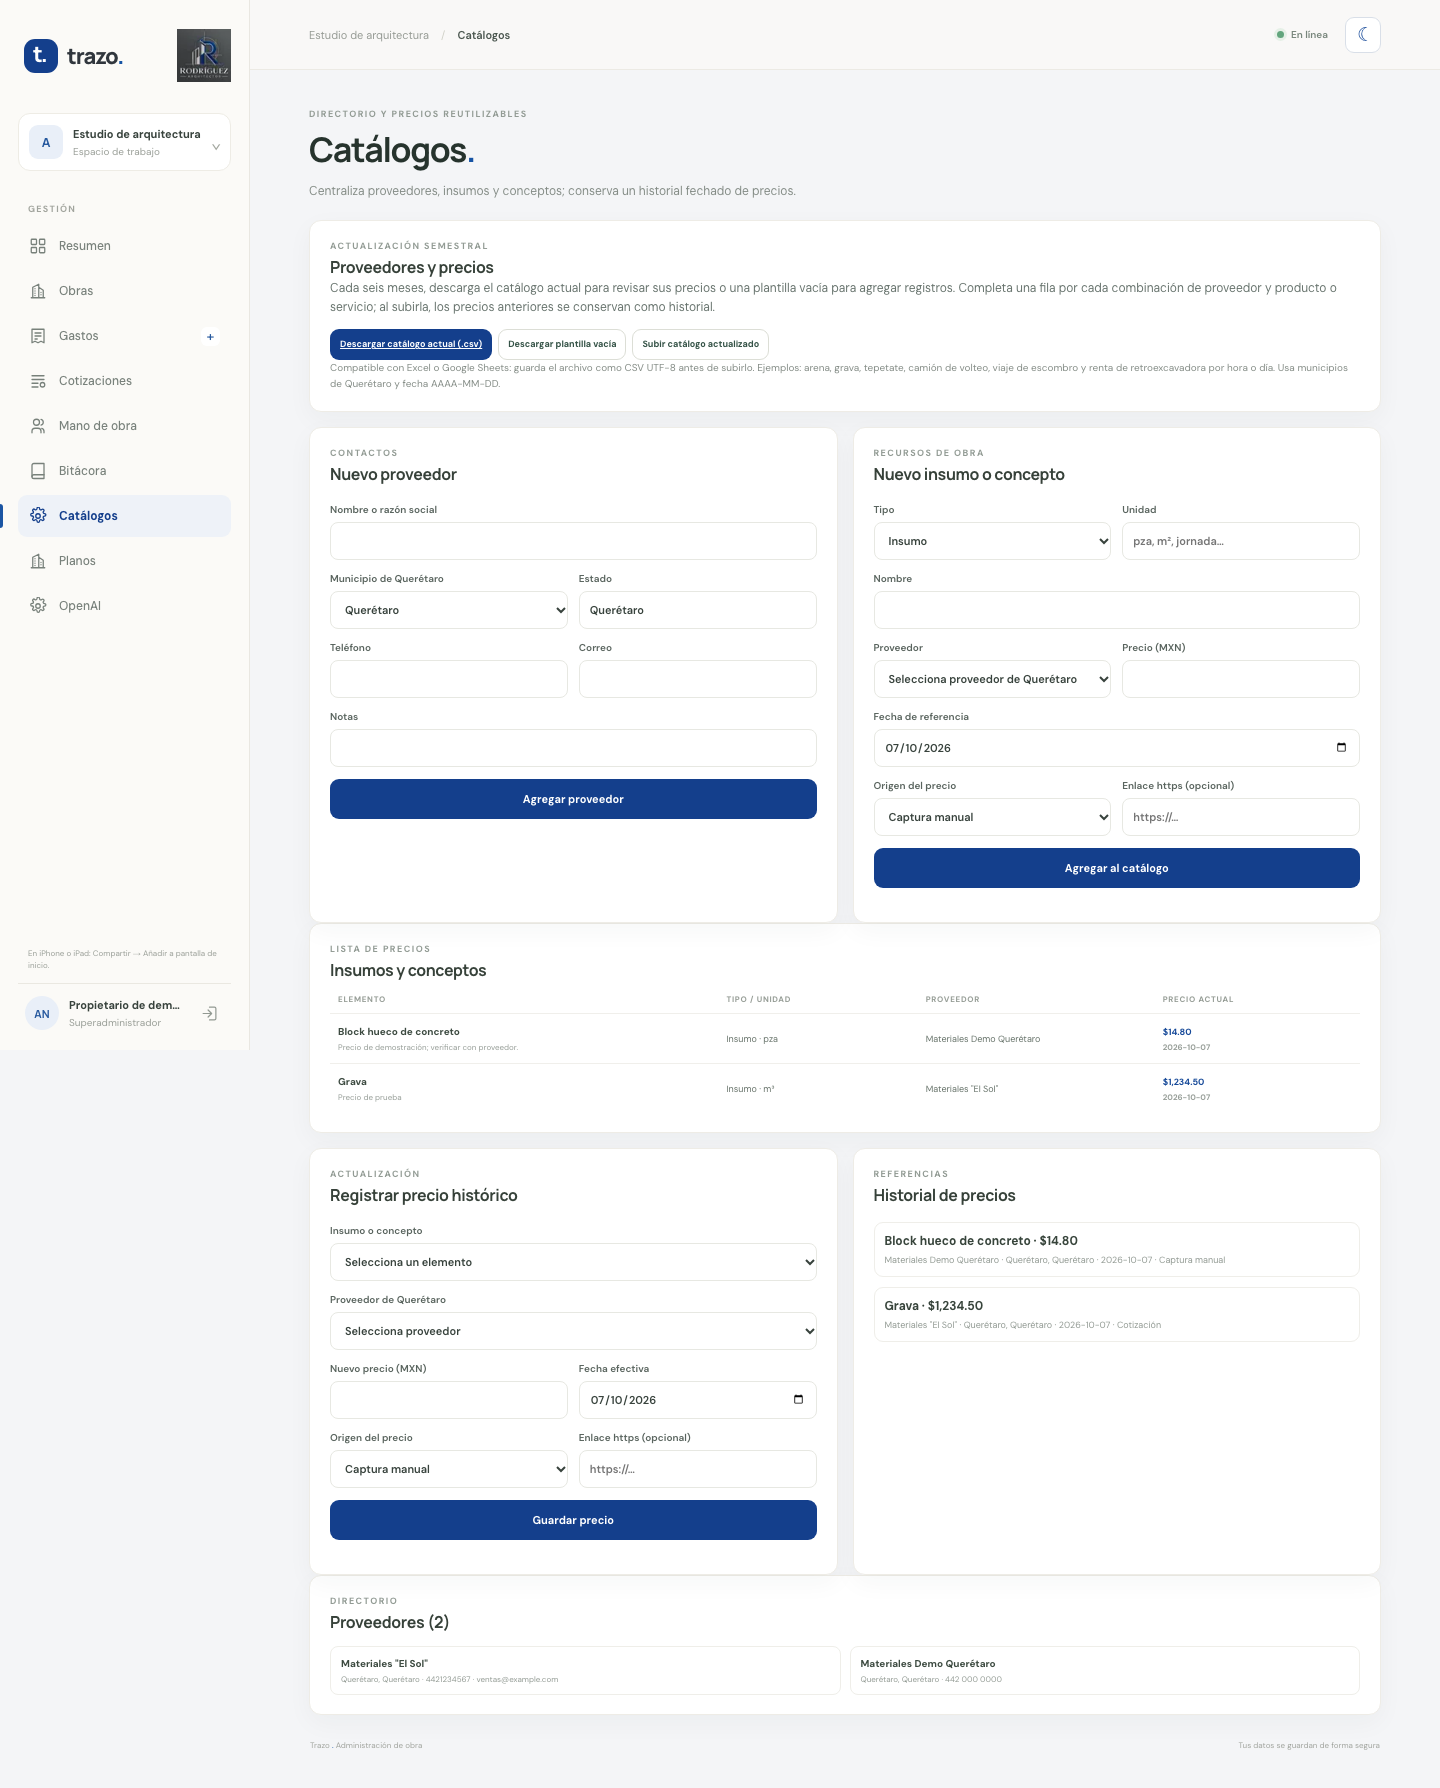Click the Cotizaciones list icon
The image size is (1440, 1788).
[38, 381]
